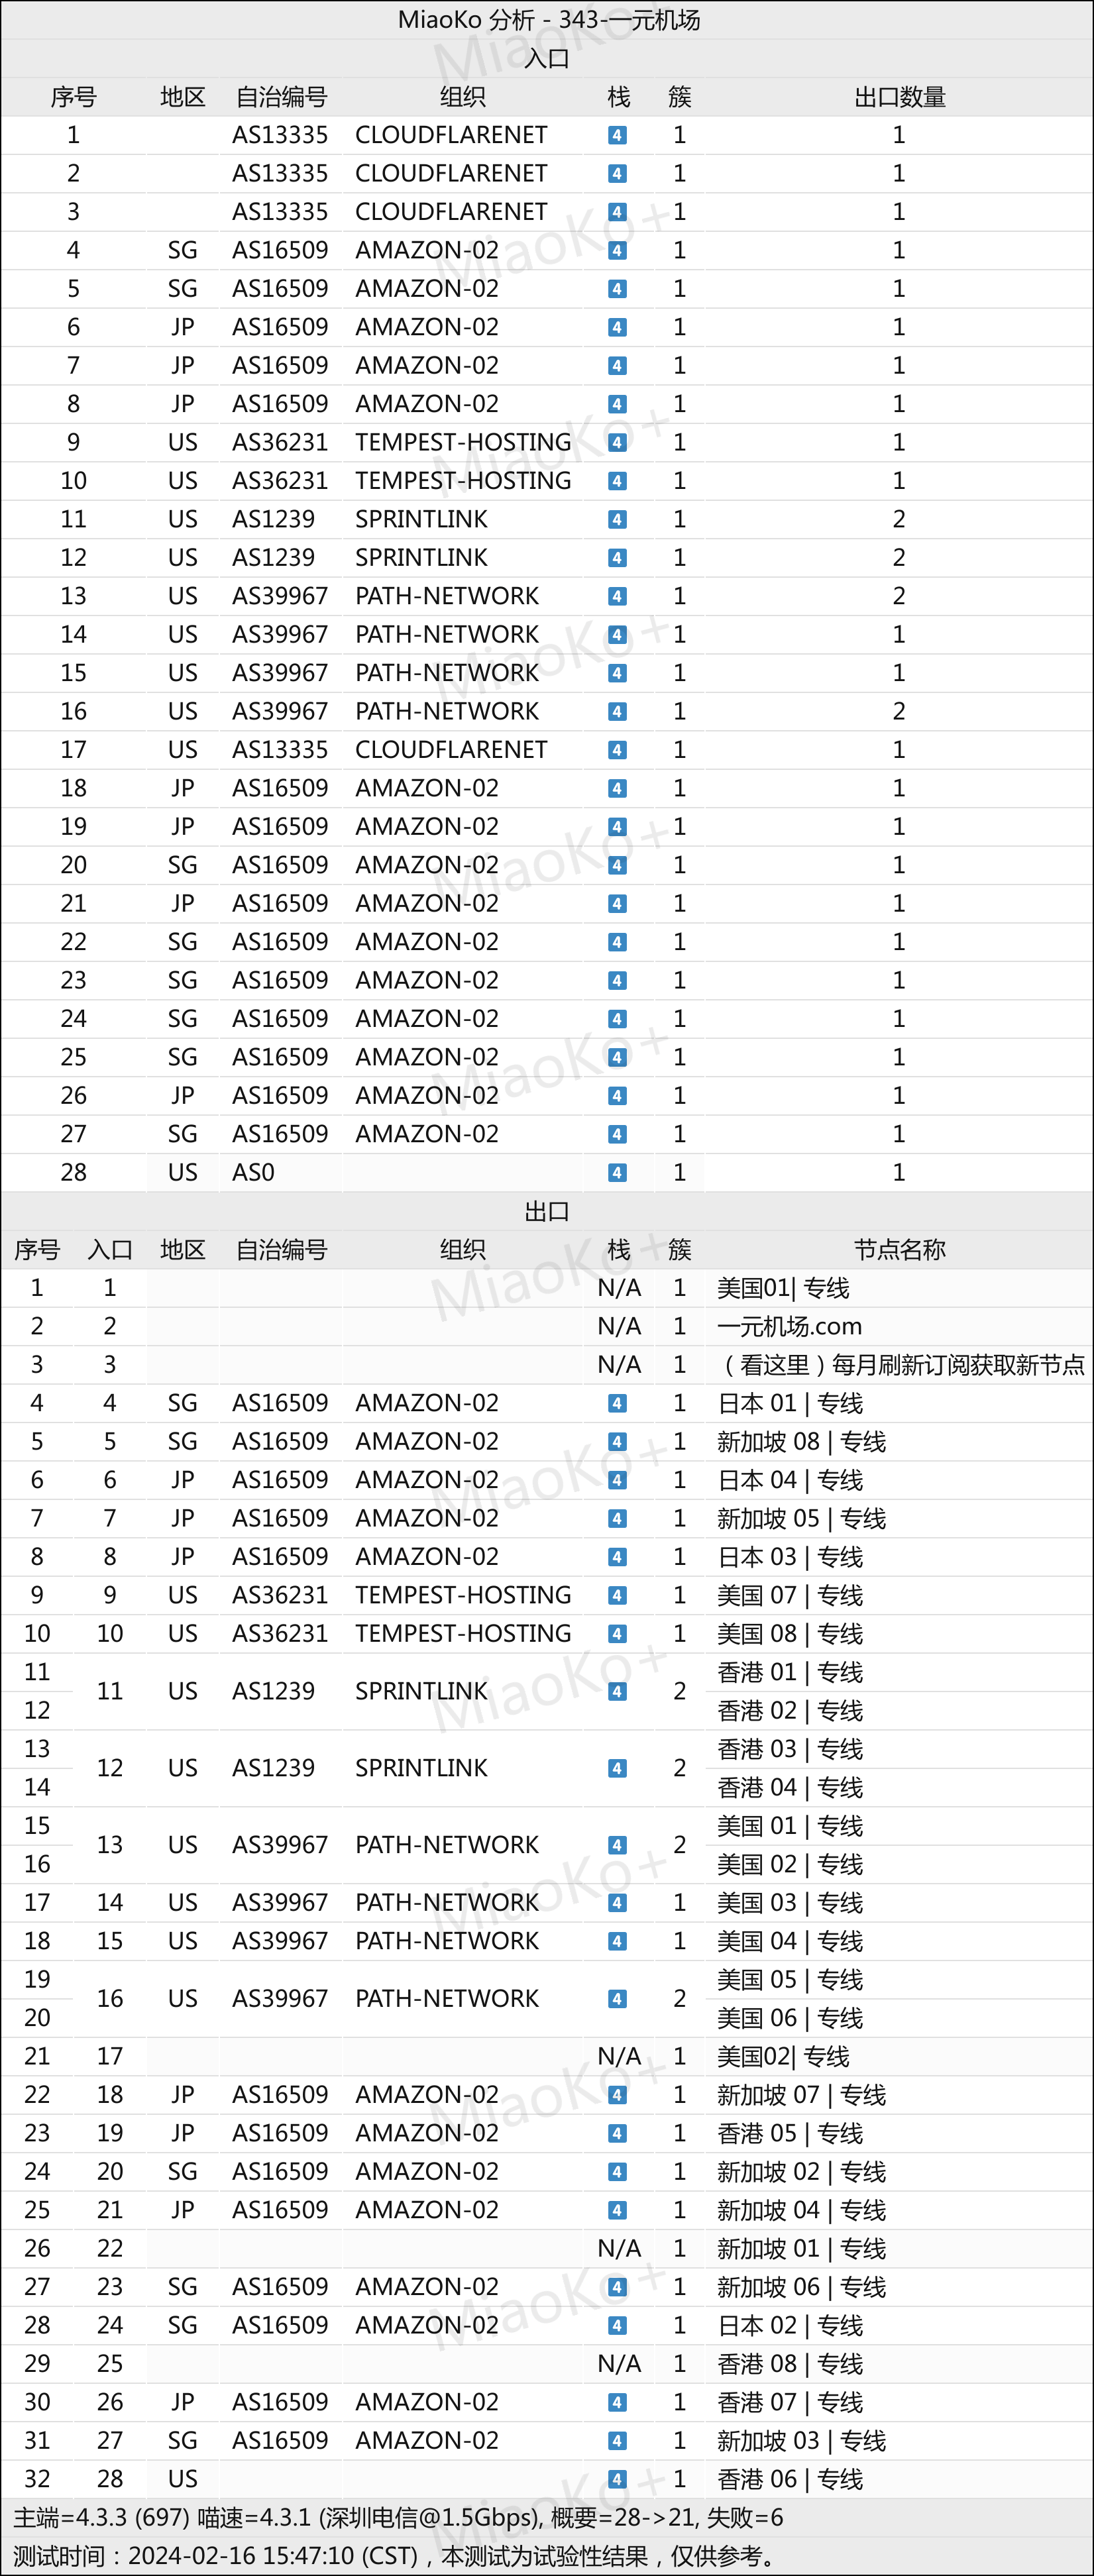This screenshot has width=1094, height=2576.
Task: Click IPv4 badge of 香港 05 | 专线 row
Action: pos(618,2133)
